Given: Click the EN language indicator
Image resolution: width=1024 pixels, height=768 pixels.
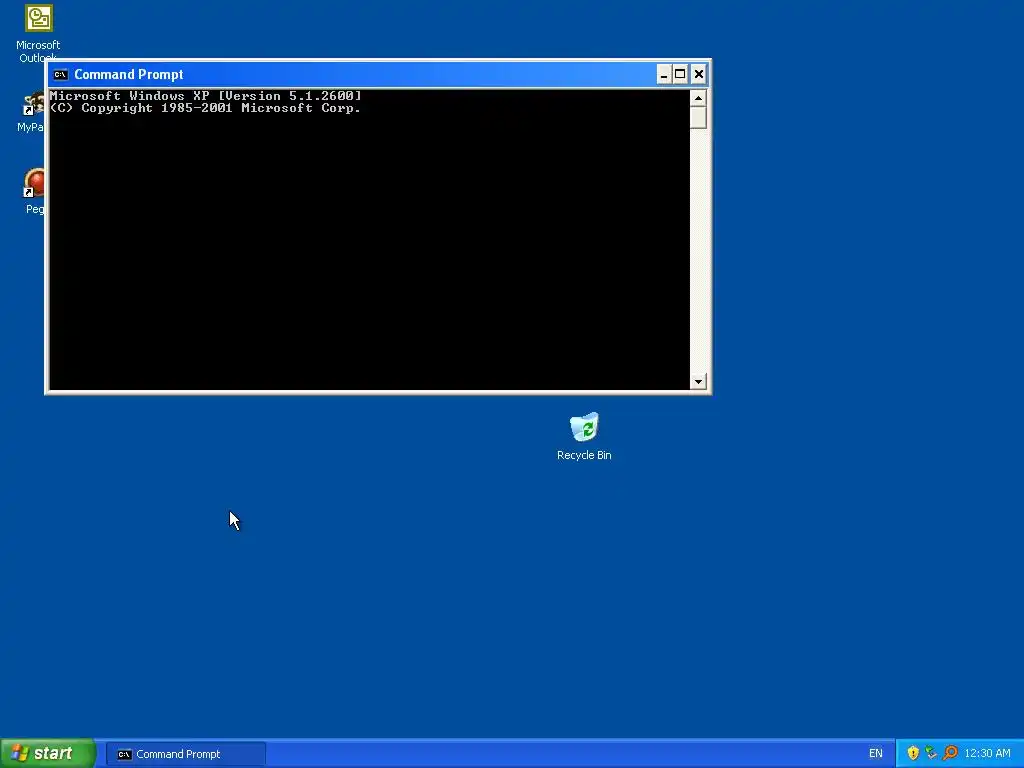Looking at the screenshot, I should pos(876,754).
